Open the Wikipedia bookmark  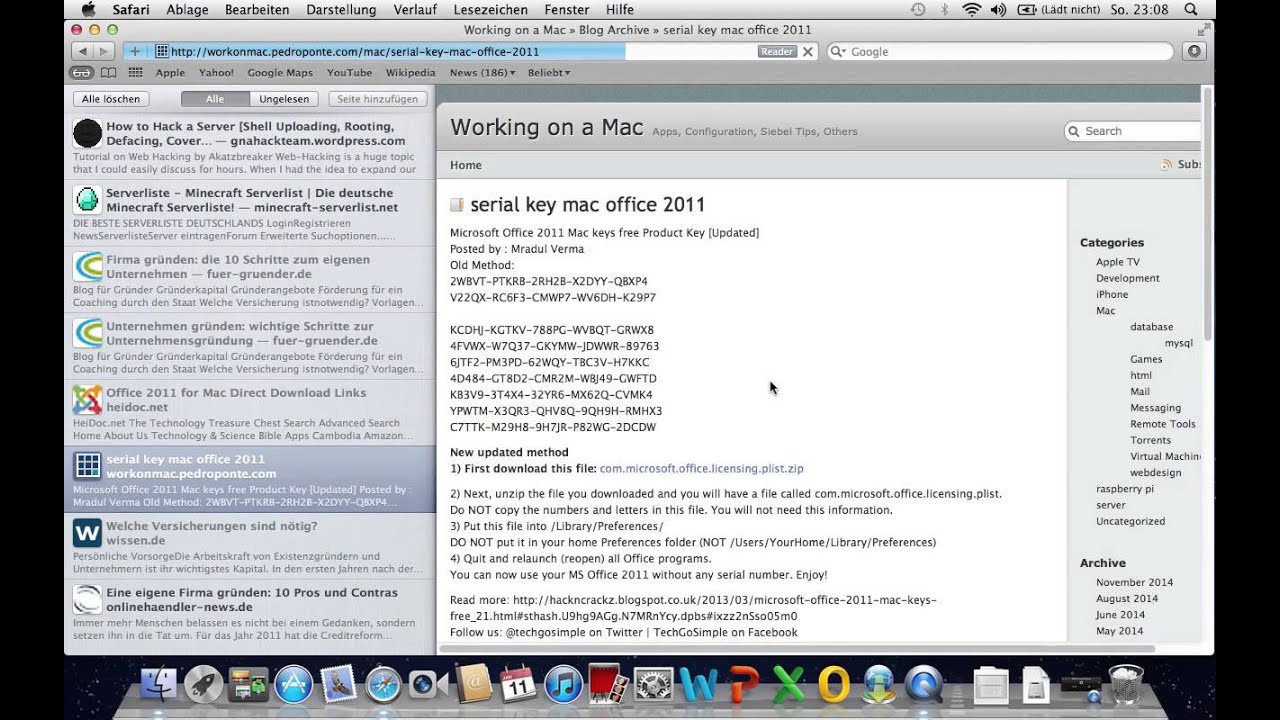click(x=410, y=72)
